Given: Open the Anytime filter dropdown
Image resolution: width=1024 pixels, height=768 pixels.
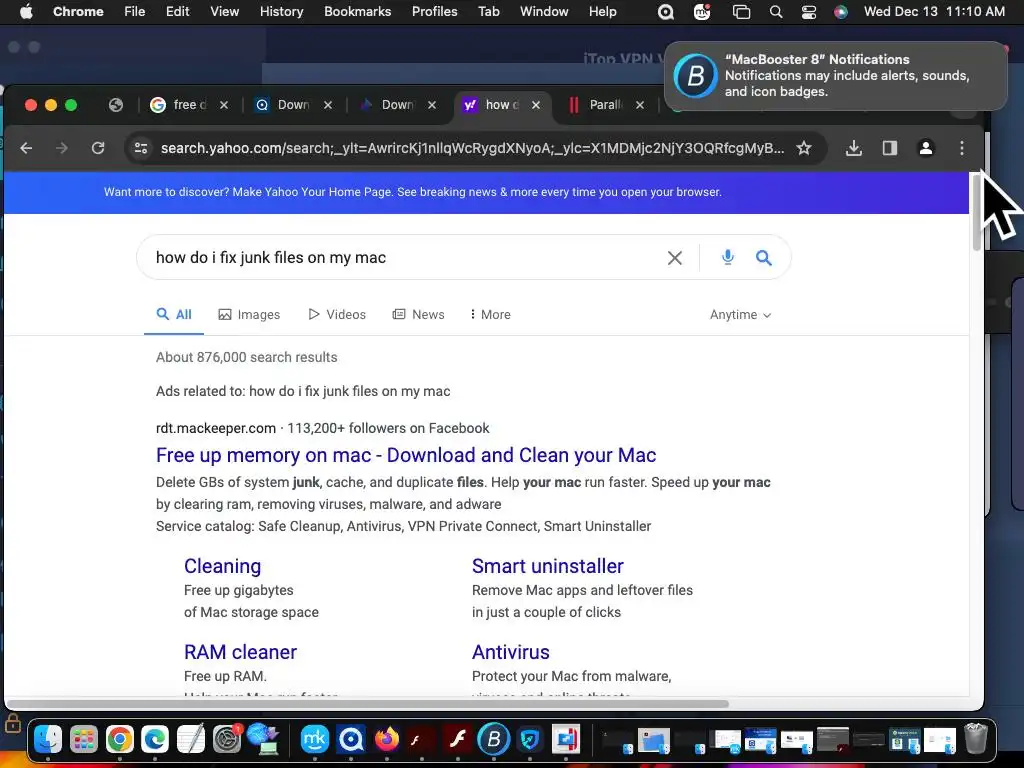Looking at the screenshot, I should [x=741, y=315].
